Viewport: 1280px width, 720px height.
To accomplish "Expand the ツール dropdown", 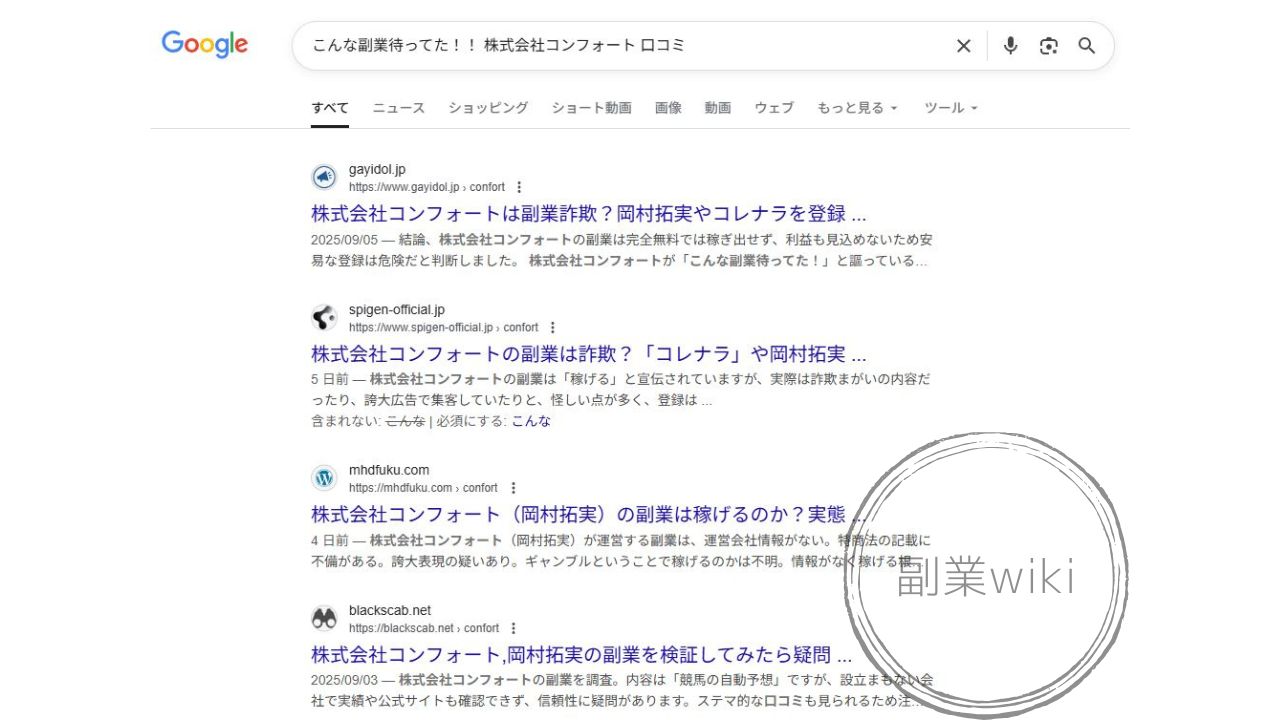I will (950, 108).
